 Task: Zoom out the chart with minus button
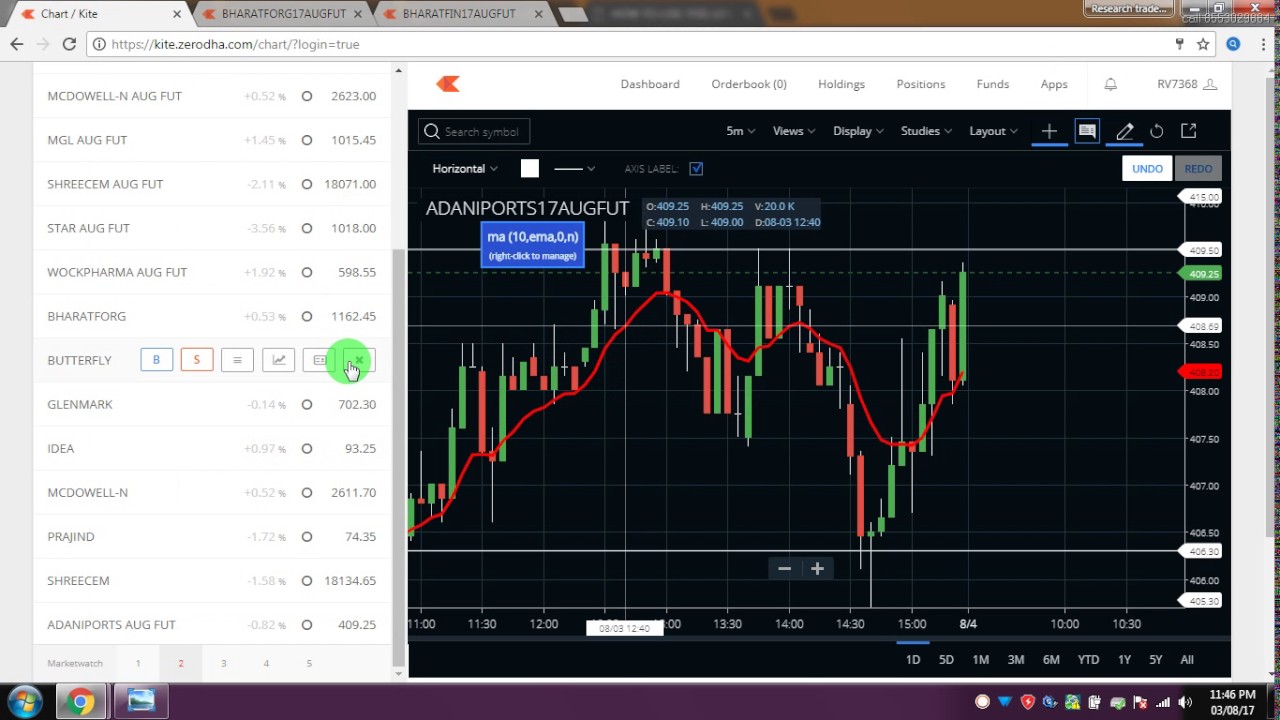[x=784, y=568]
